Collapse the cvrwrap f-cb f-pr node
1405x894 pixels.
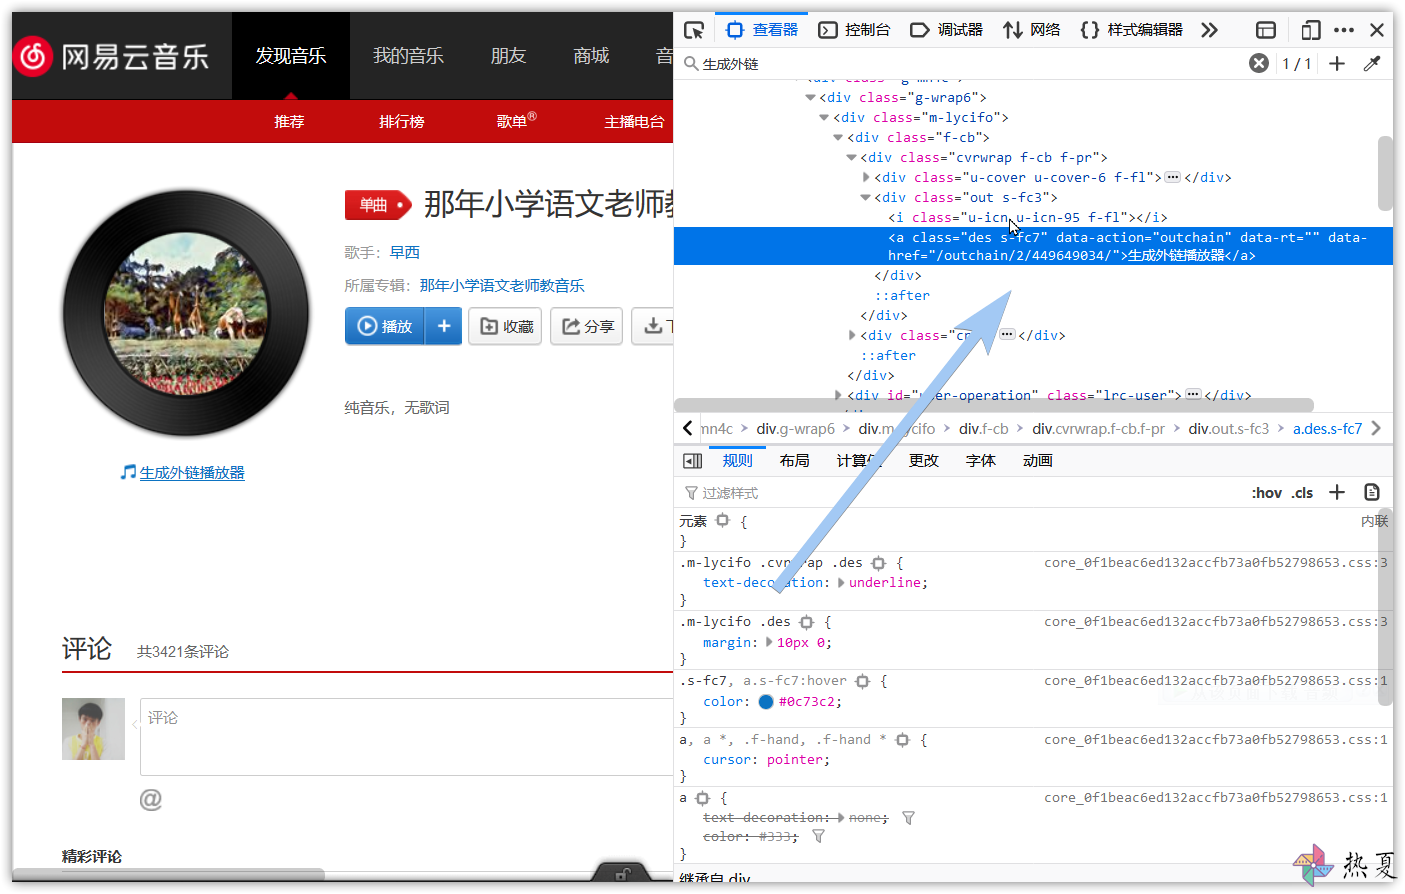851,158
